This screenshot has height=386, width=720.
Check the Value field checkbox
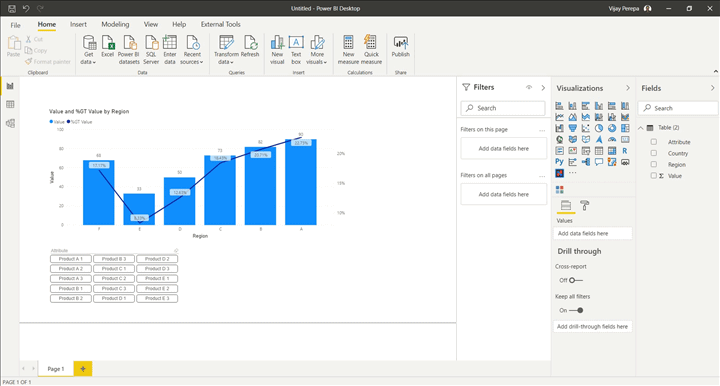[x=654, y=175]
